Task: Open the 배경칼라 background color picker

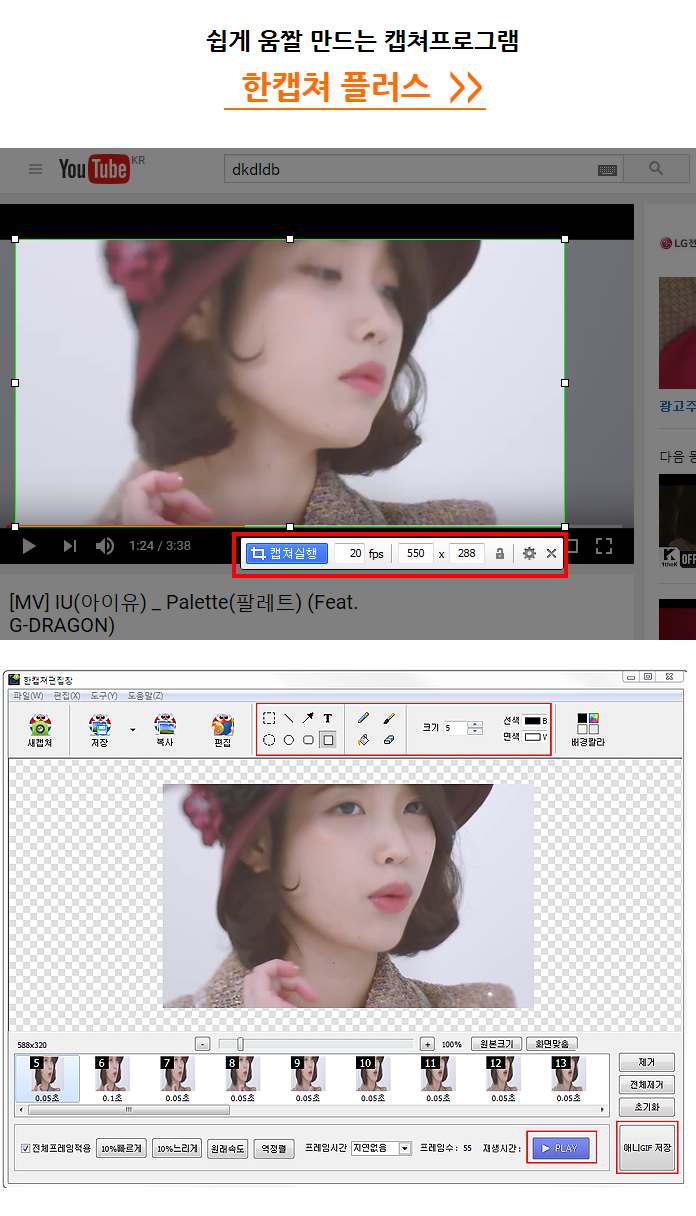Action: [588, 730]
